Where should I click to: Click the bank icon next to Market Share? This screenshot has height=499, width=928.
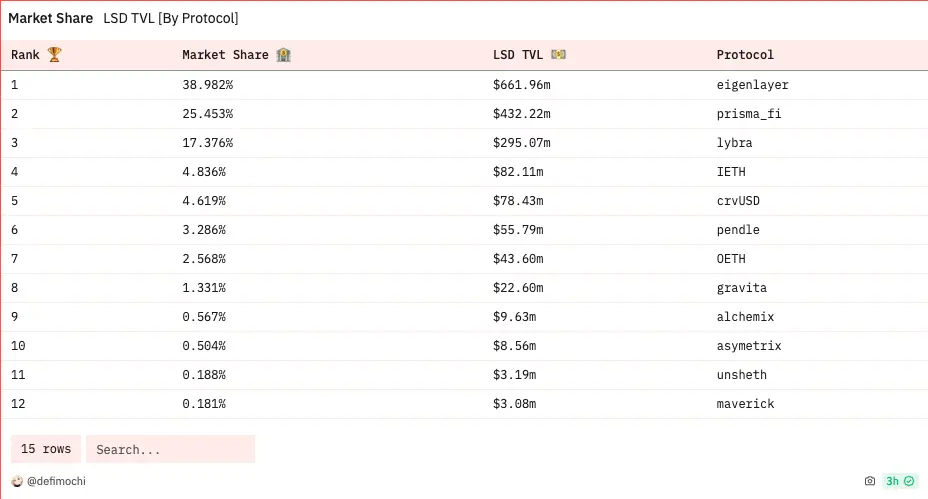point(283,54)
